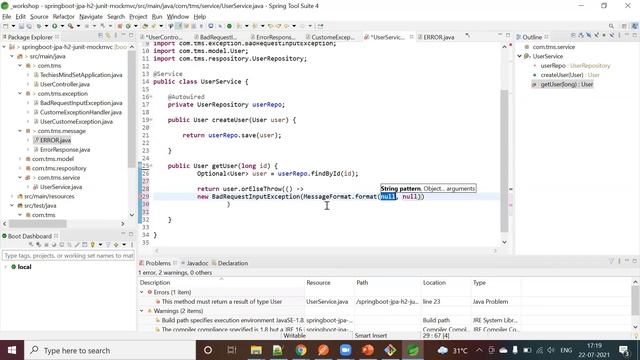Toggle Hide Static Members in Outline
This screenshot has height=360, width=640.
tap(596, 36)
